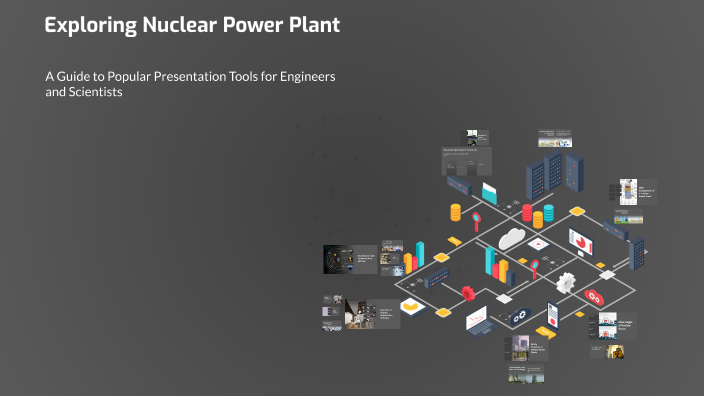The width and height of the screenshot is (704, 396).
Task: Open the slide with the yellow hazmat photo
Action: tap(607, 352)
